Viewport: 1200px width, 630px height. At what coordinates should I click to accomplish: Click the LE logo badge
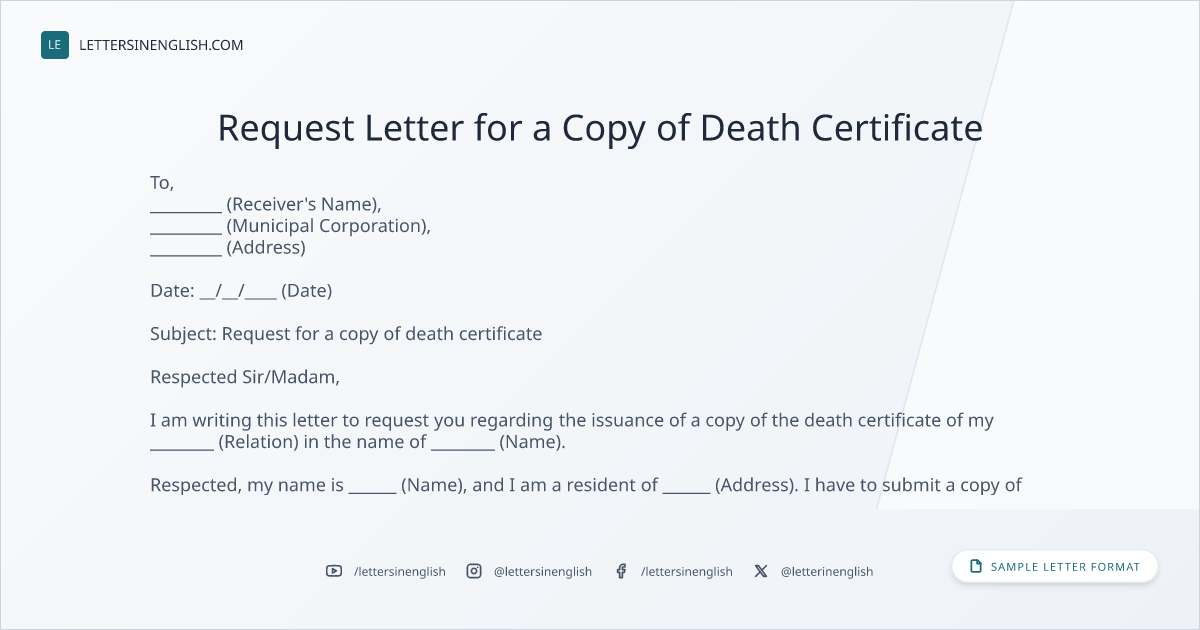tap(55, 45)
